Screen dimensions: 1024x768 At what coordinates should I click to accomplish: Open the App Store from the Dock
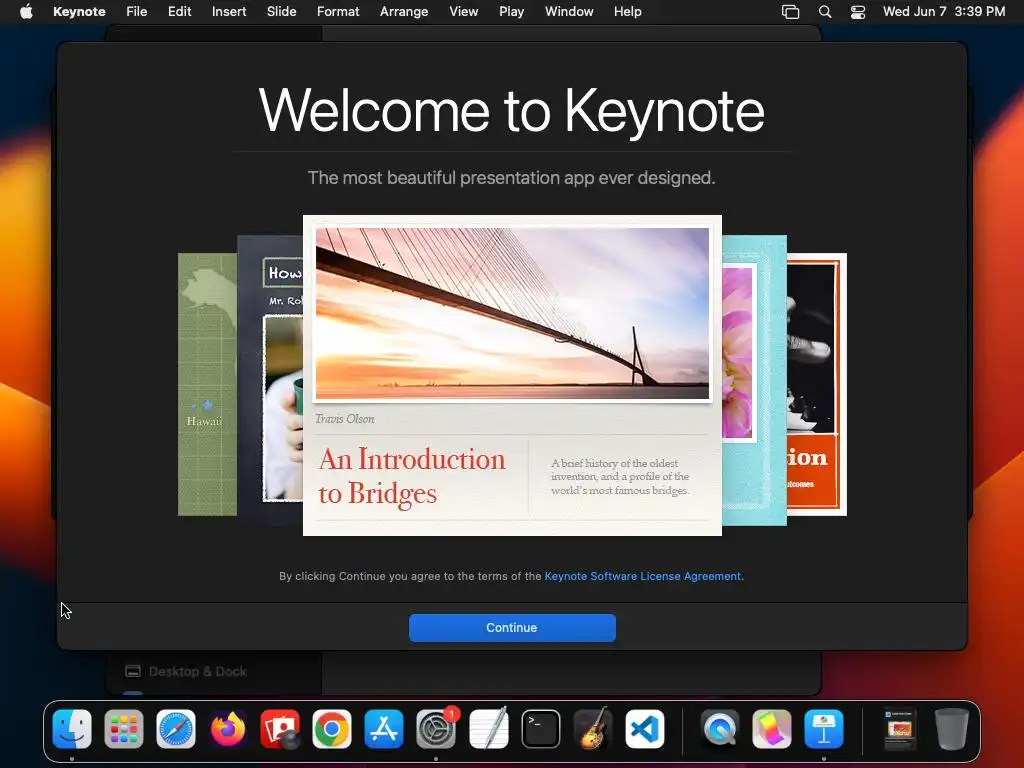pos(384,729)
